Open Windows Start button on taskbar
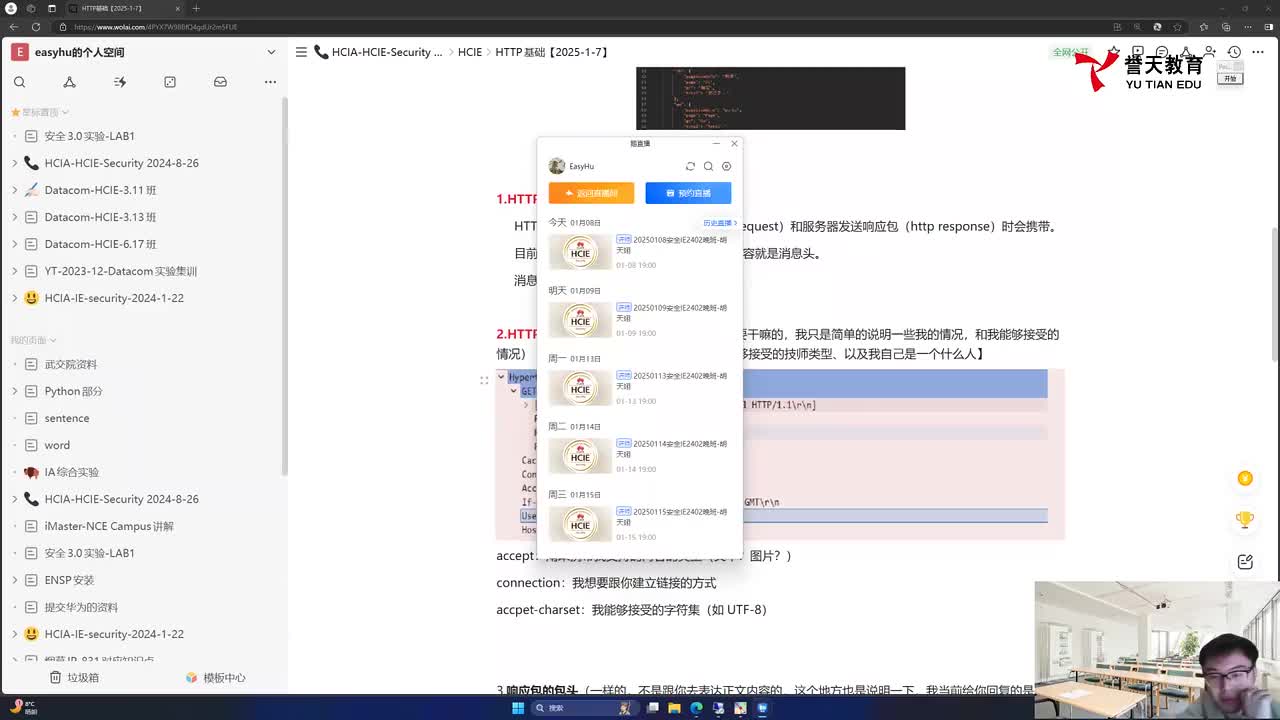The width and height of the screenshot is (1280, 720). point(518,708)
